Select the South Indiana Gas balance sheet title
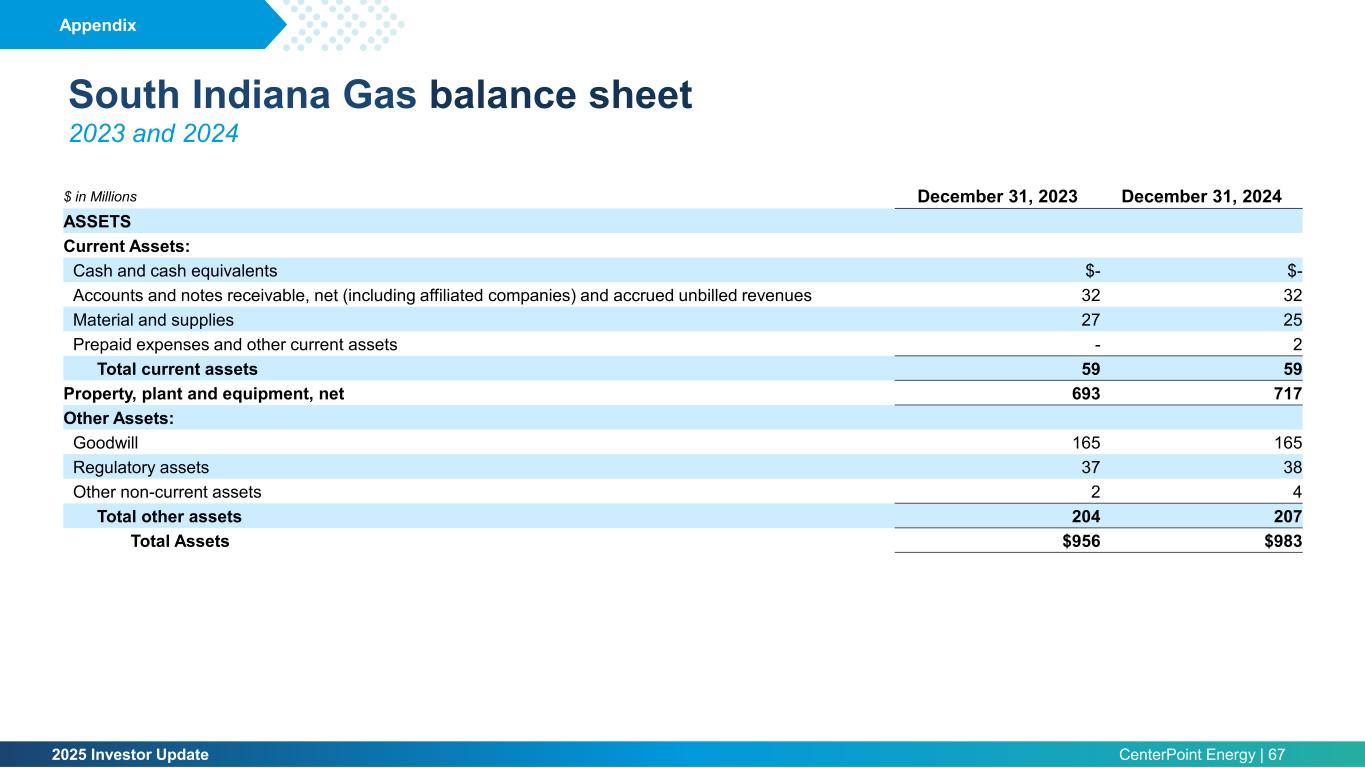Viewport: 1365px width, 768px height. tap(380, 95)
